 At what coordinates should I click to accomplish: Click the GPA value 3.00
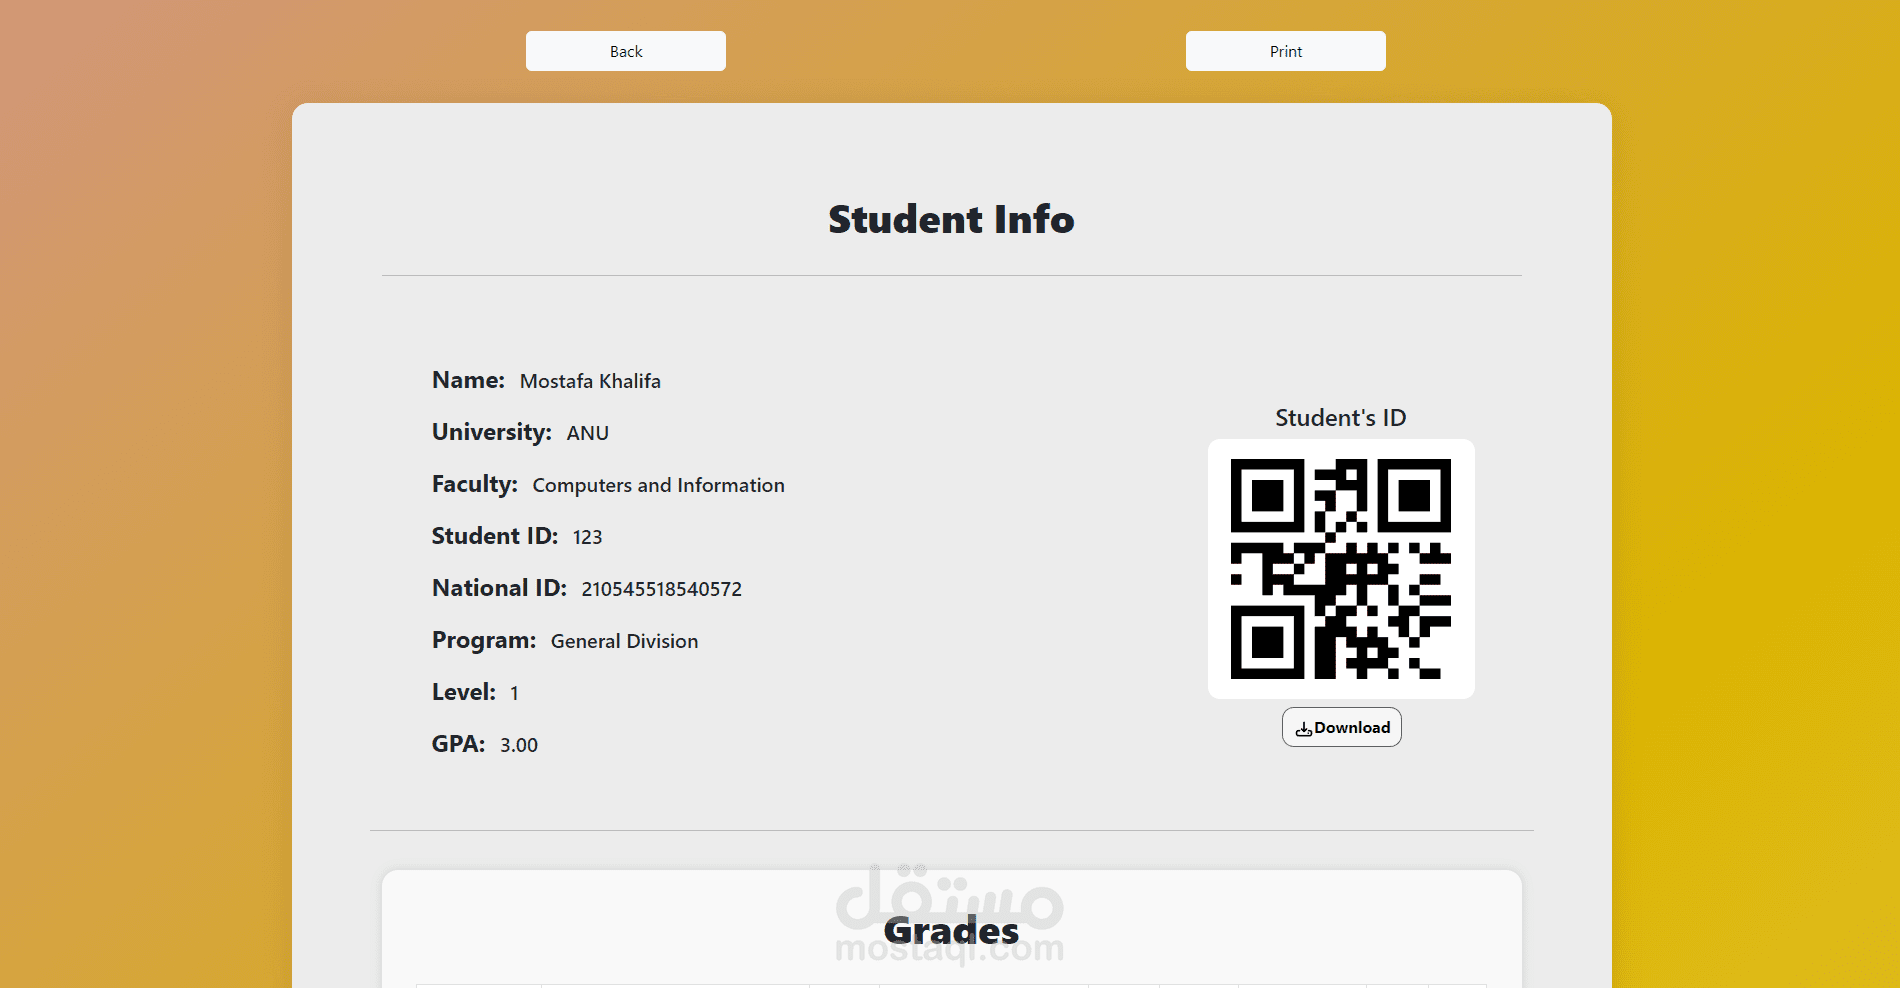point(519,745)
